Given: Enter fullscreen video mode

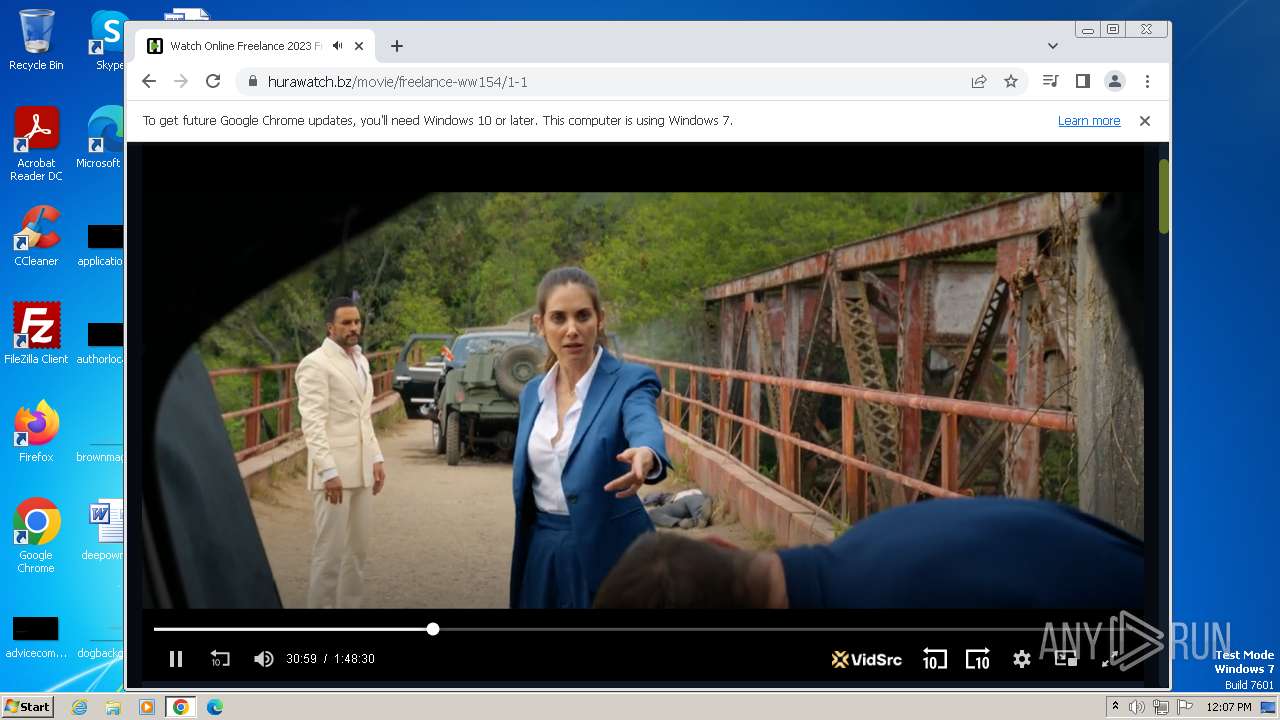Looking at the screenshot, I should tap(1110, 659).
